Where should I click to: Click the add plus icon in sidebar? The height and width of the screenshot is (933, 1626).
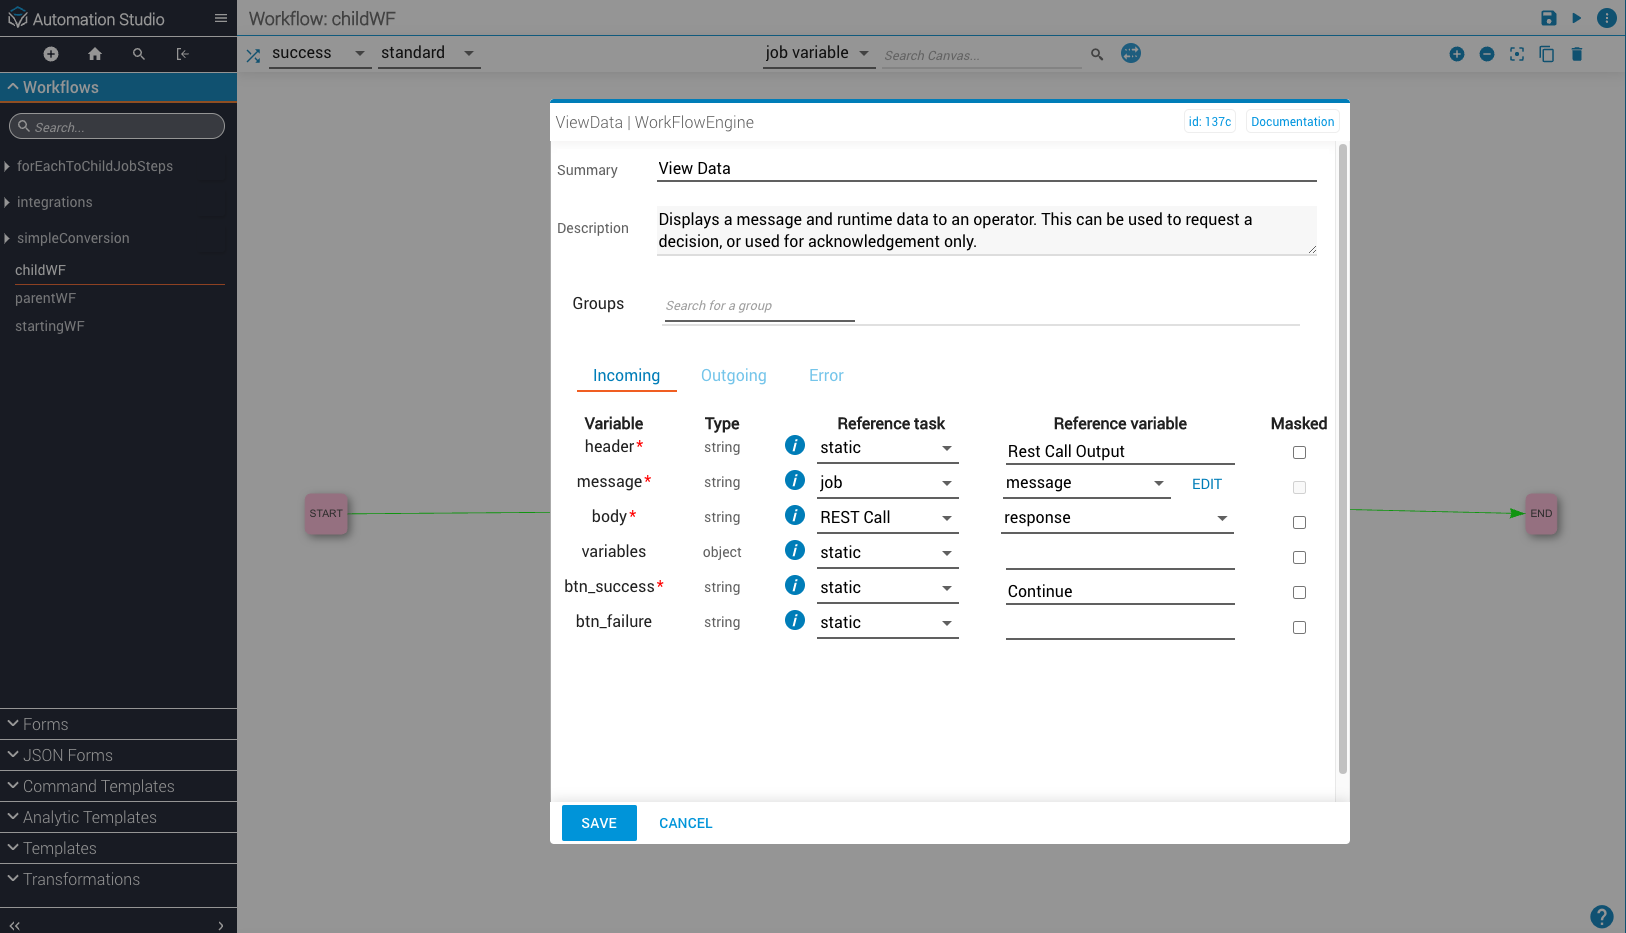tap(51, 54)
